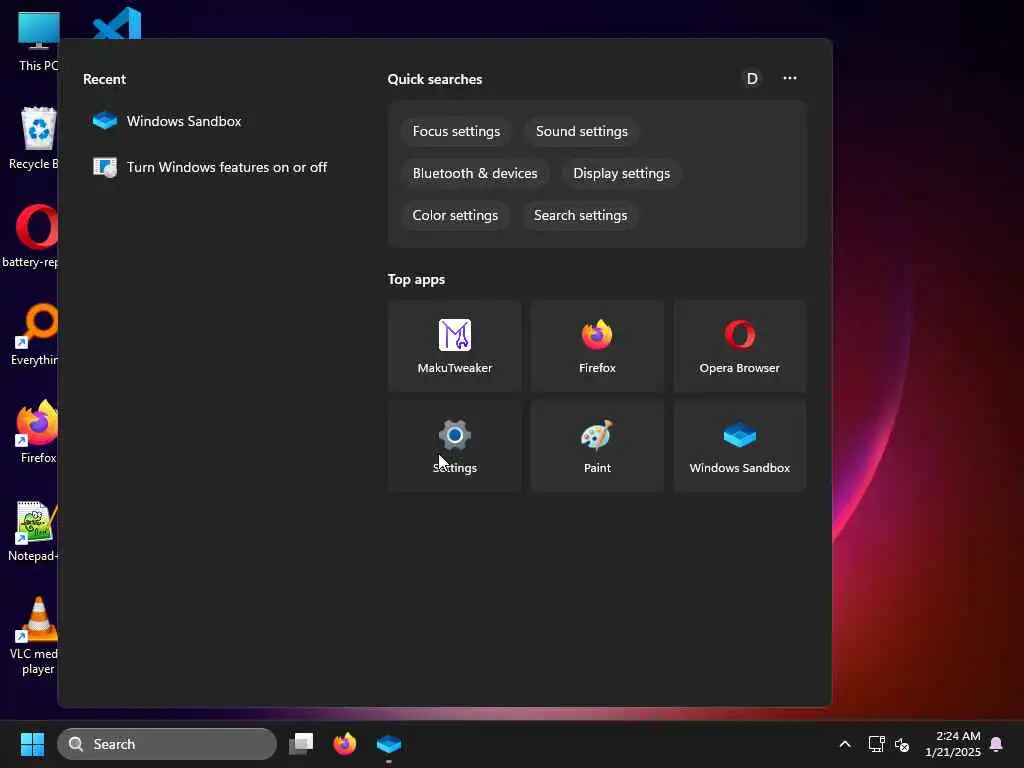1024x768 pixels.
Task: Open Task View on the taskbar
Action: tap(301, 744)
